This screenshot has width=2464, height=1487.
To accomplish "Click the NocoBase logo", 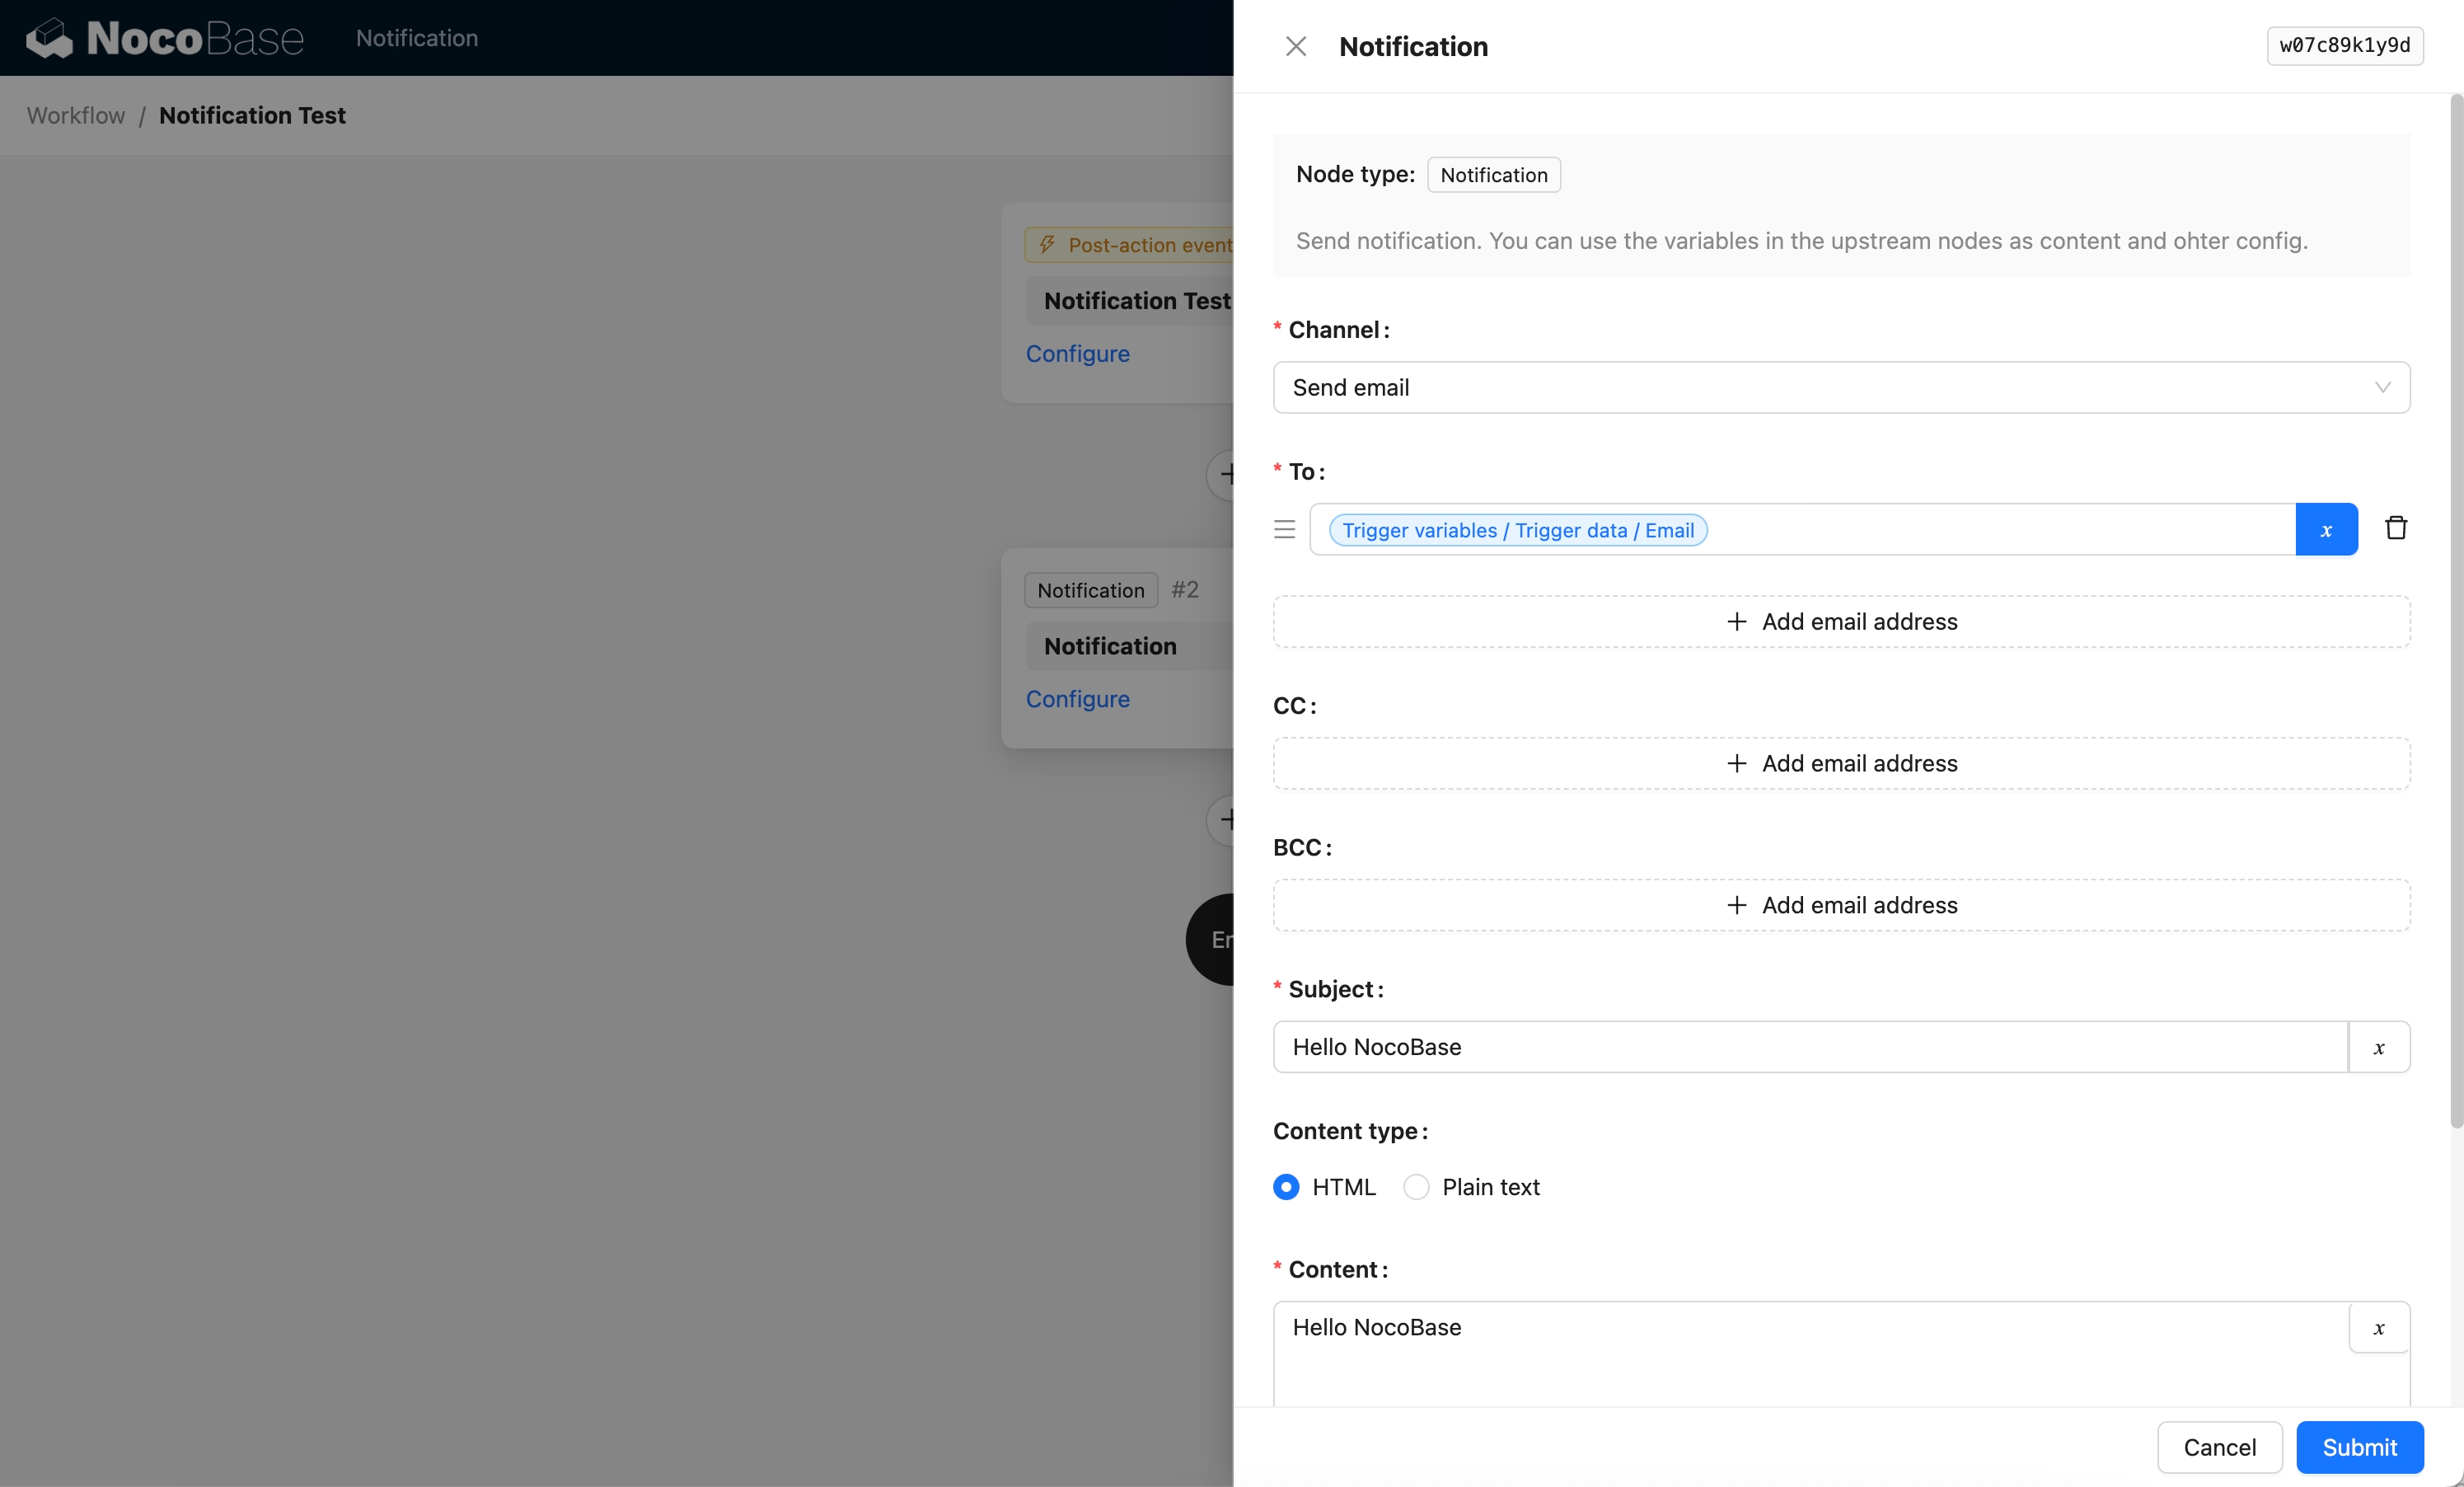I will pos(165,38).
